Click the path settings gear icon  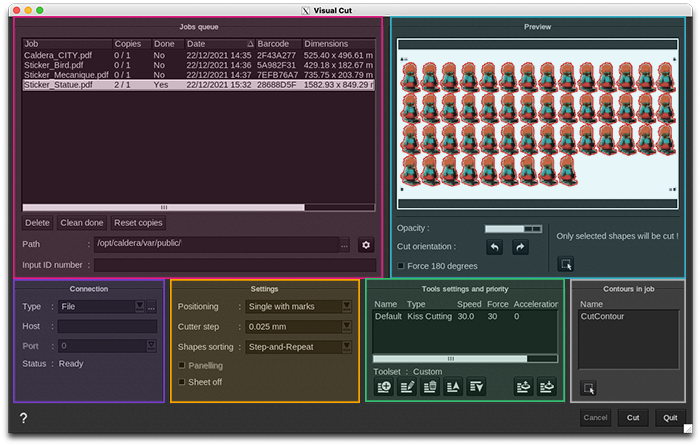[366, 244]
